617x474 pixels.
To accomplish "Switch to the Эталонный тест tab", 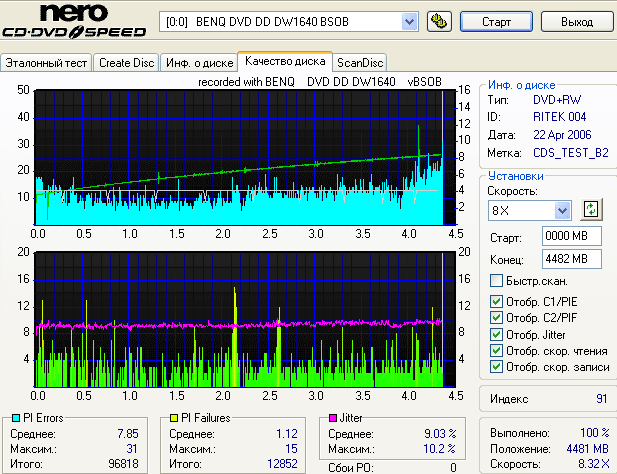I will (x=46, y=63).
